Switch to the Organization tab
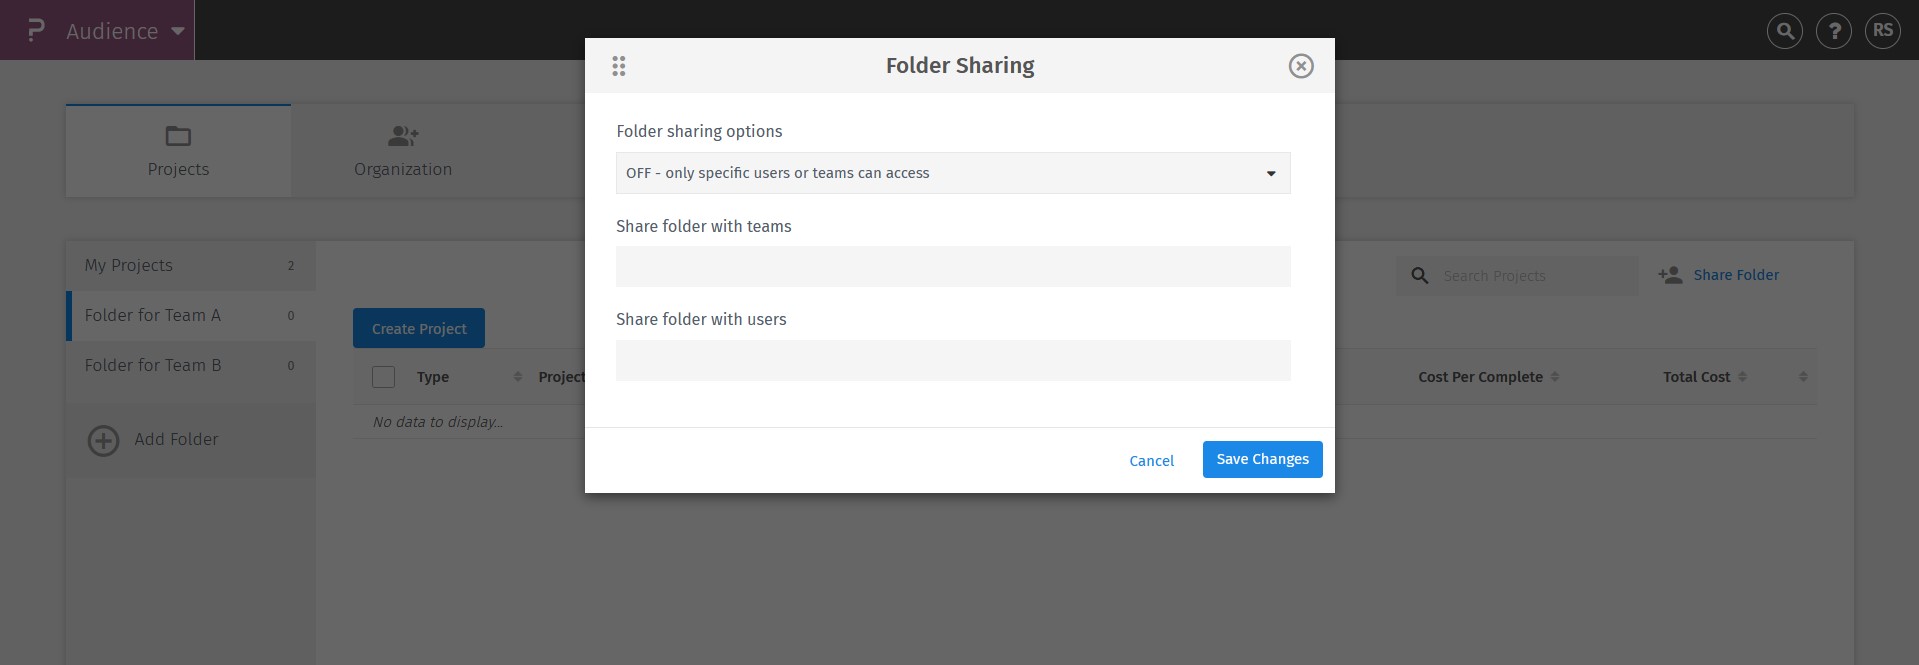Image resolution: width=1919 pixels, height=665 pixels. click(x=403, y=151)
